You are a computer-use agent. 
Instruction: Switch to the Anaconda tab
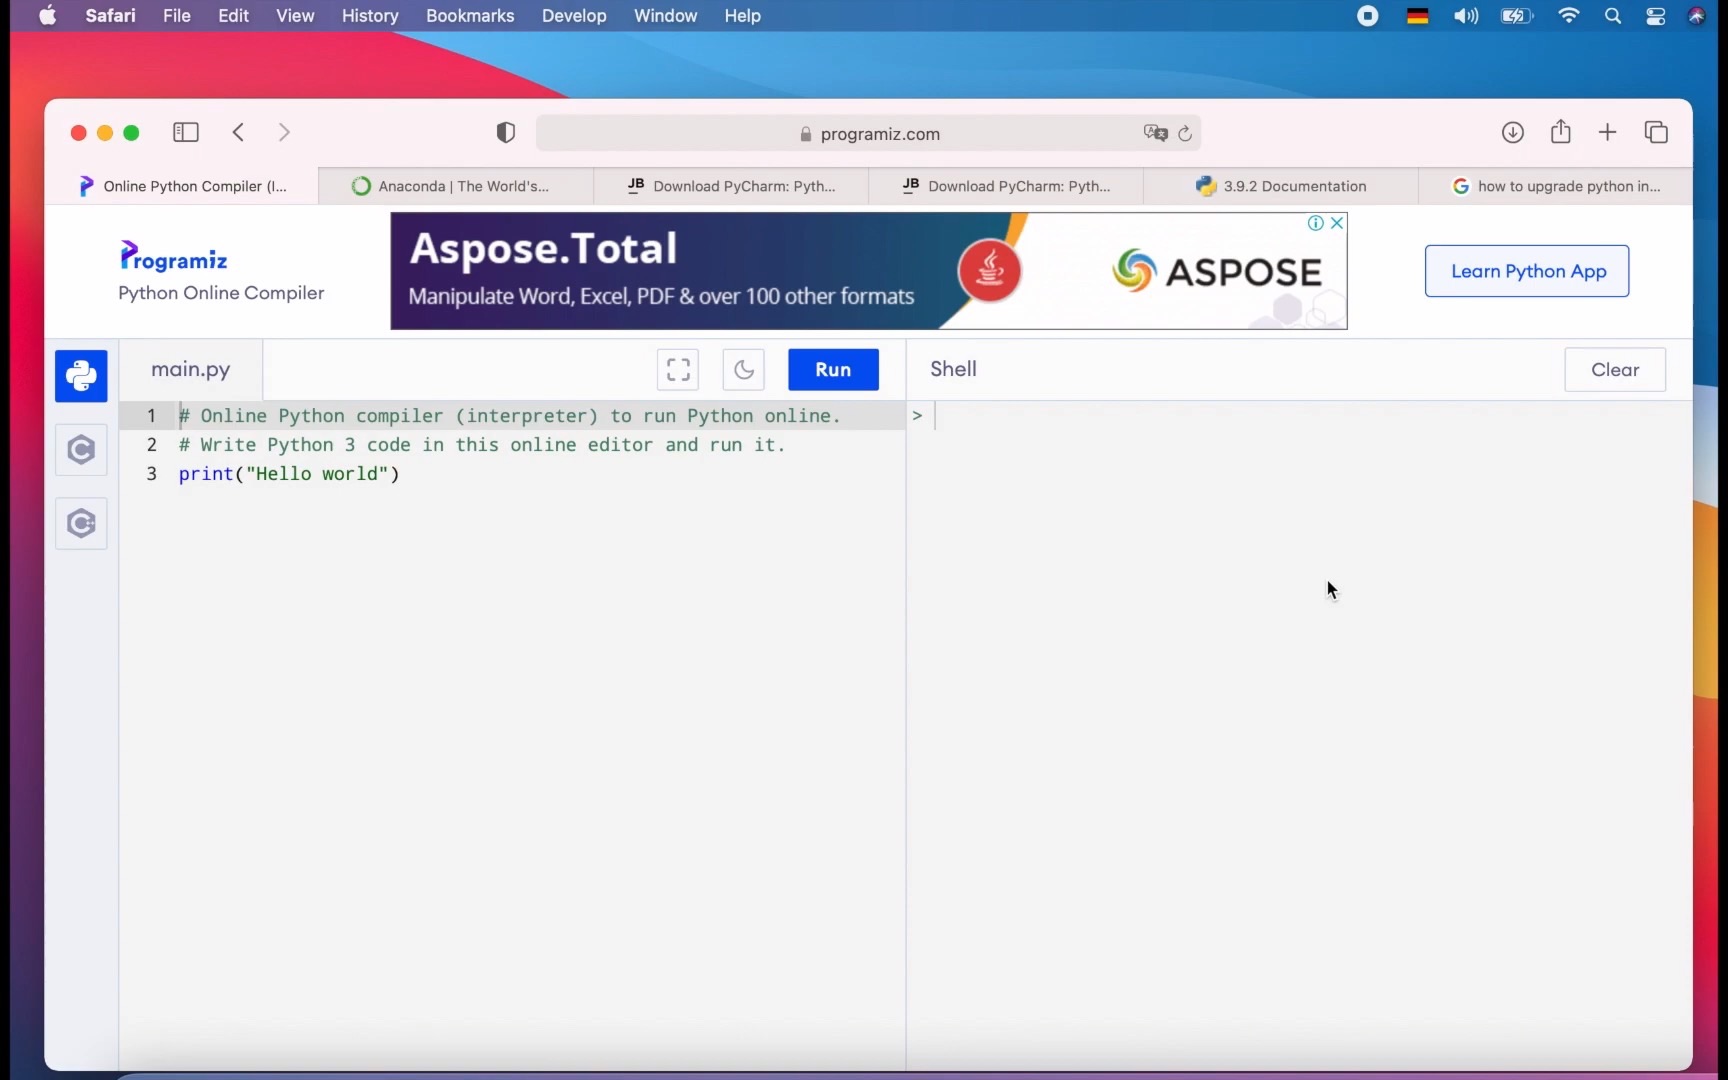tap(456, 186)
